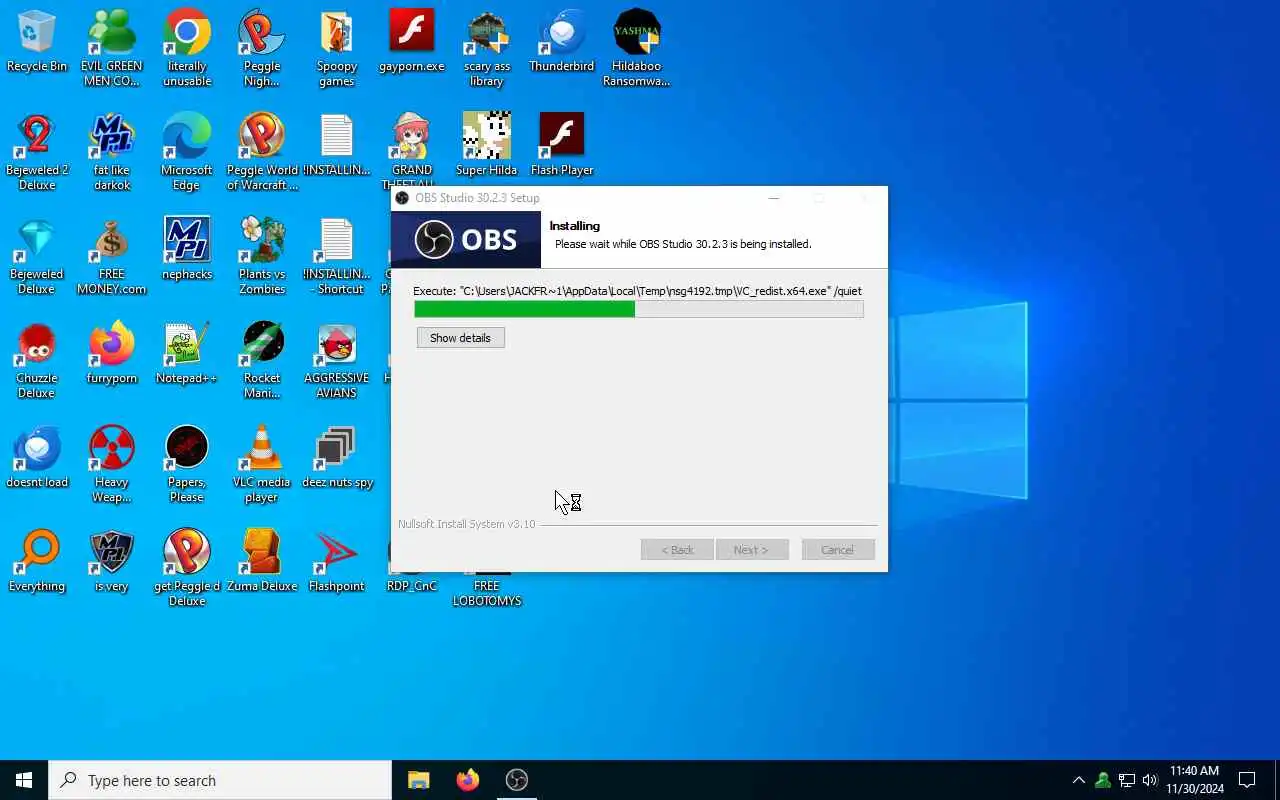Open Firefox from the taskbar
Viewport: 1280px width, 800px height.
click(467, 780)
